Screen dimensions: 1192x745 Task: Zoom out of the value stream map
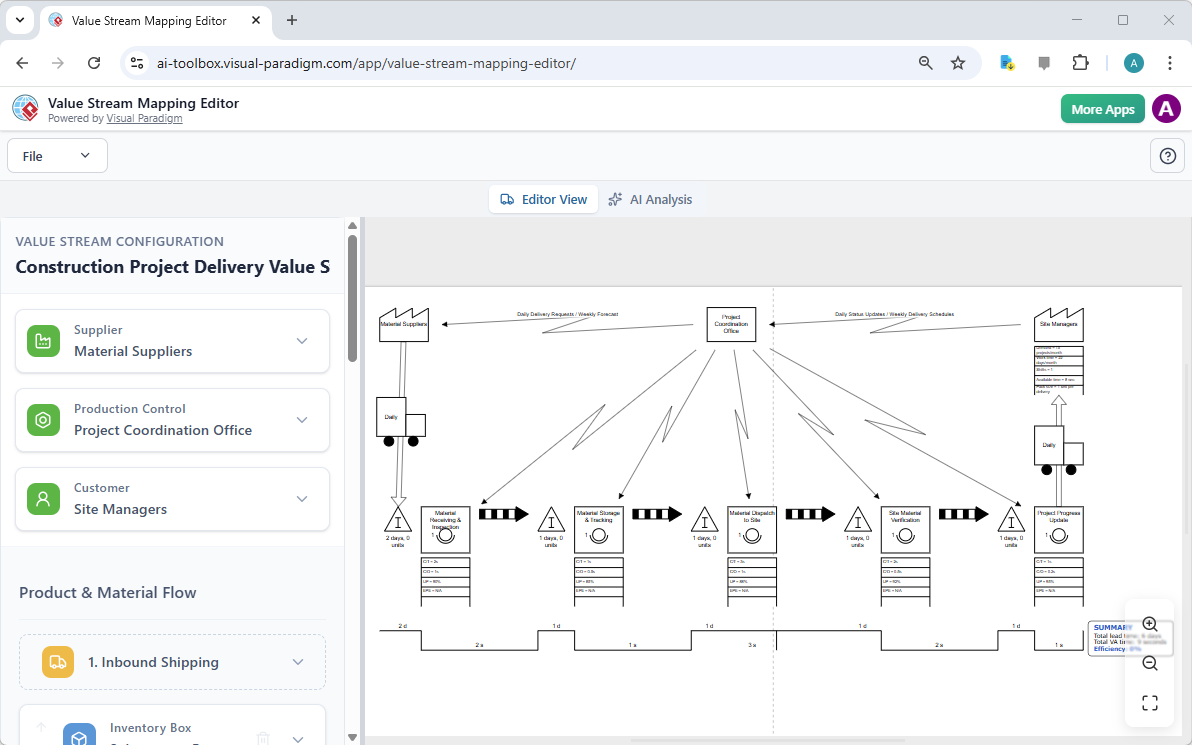pos(1149,662)
